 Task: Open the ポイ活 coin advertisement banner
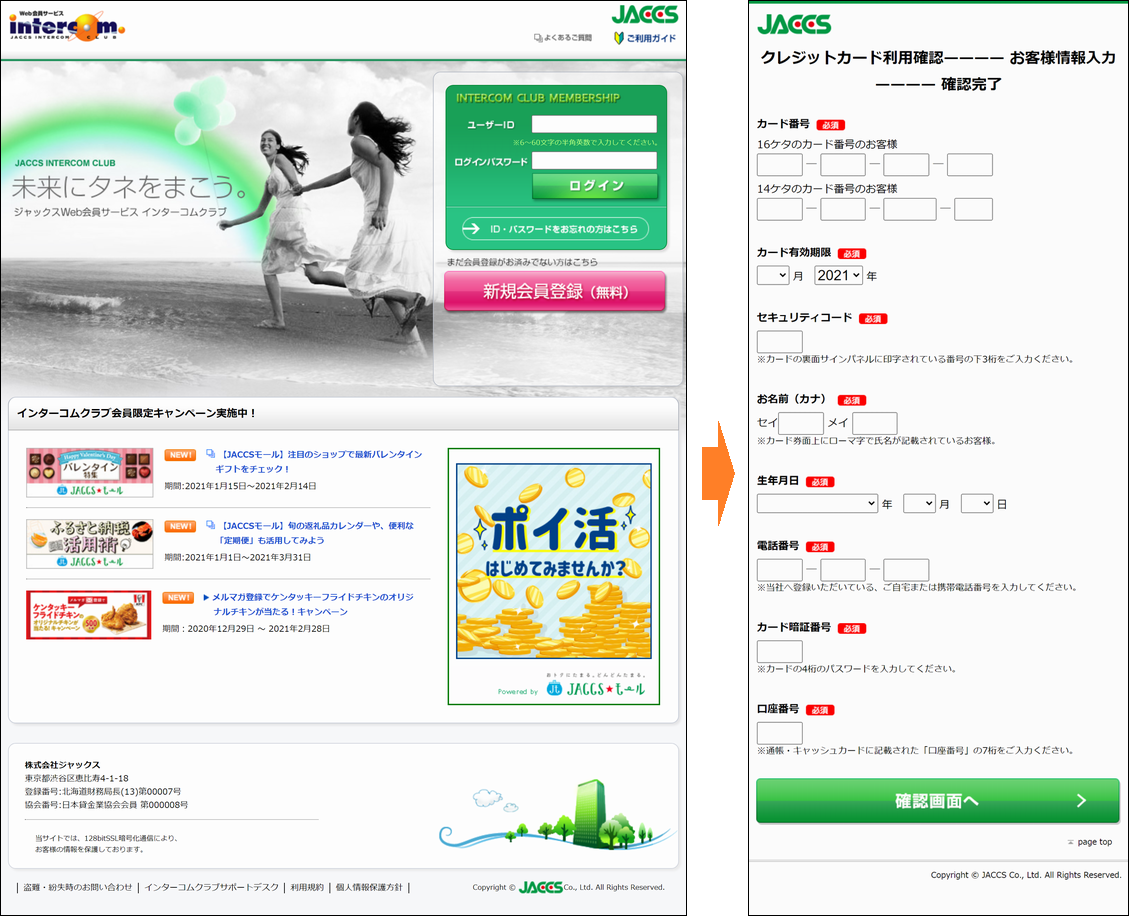(x=553, y=560)
